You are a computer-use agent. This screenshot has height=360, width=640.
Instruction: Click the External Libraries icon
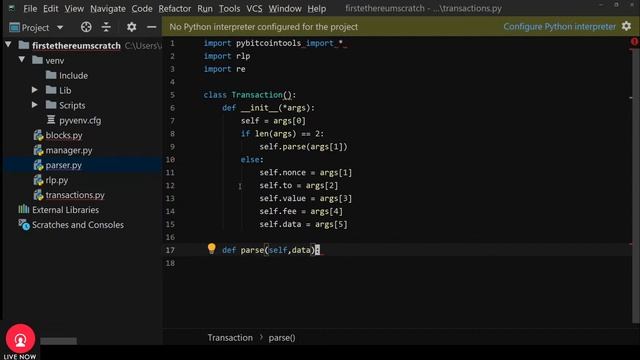(24, 209)
